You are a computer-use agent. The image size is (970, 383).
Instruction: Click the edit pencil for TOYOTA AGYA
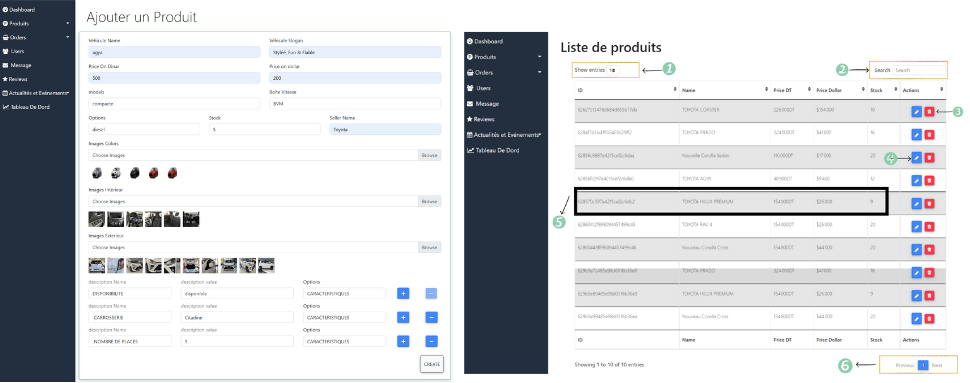pyautogui.click(x=916, y=180)
